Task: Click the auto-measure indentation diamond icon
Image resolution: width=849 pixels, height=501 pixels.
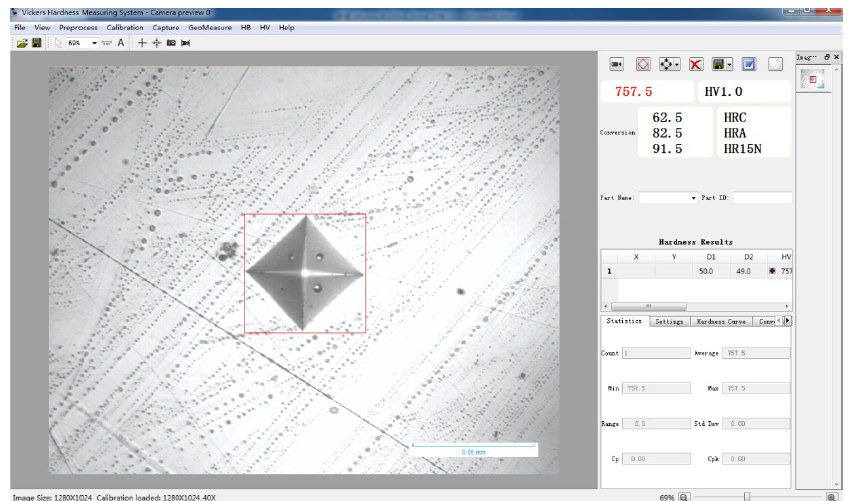Action: point(643,64)
